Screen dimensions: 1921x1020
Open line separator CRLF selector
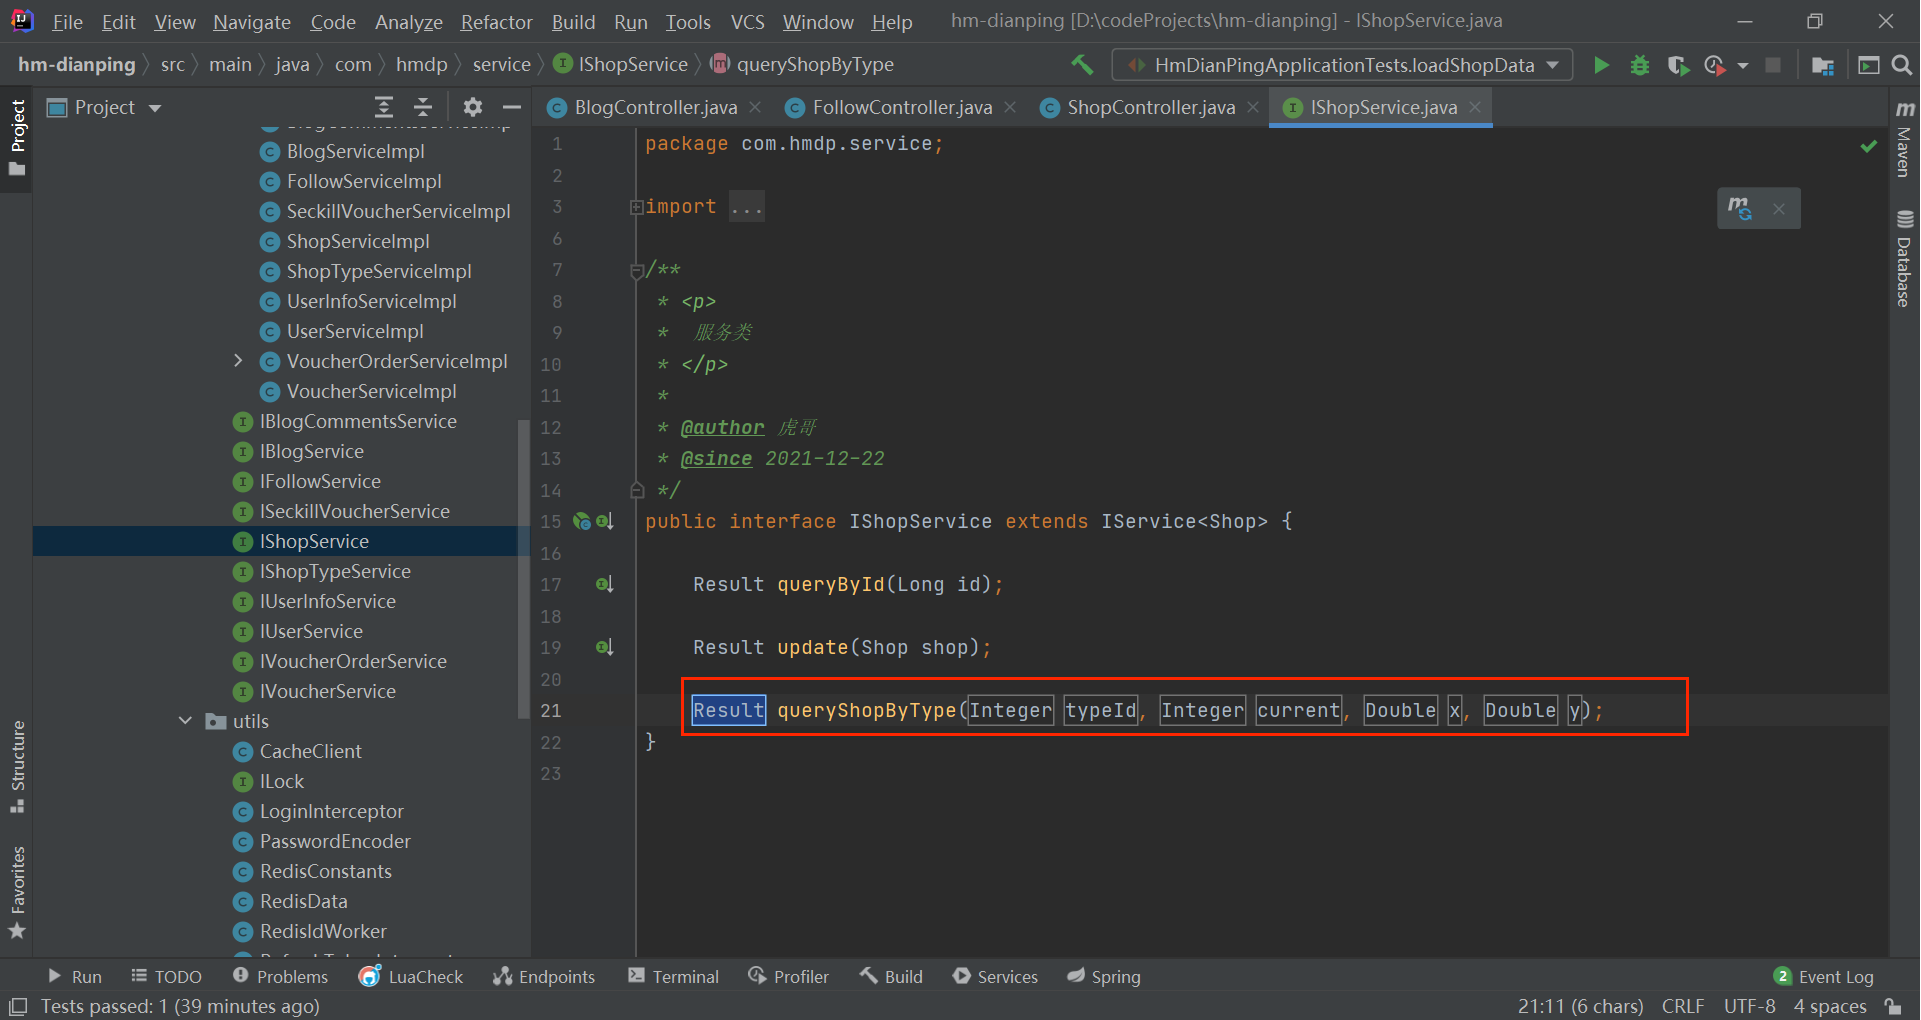1683,1006
